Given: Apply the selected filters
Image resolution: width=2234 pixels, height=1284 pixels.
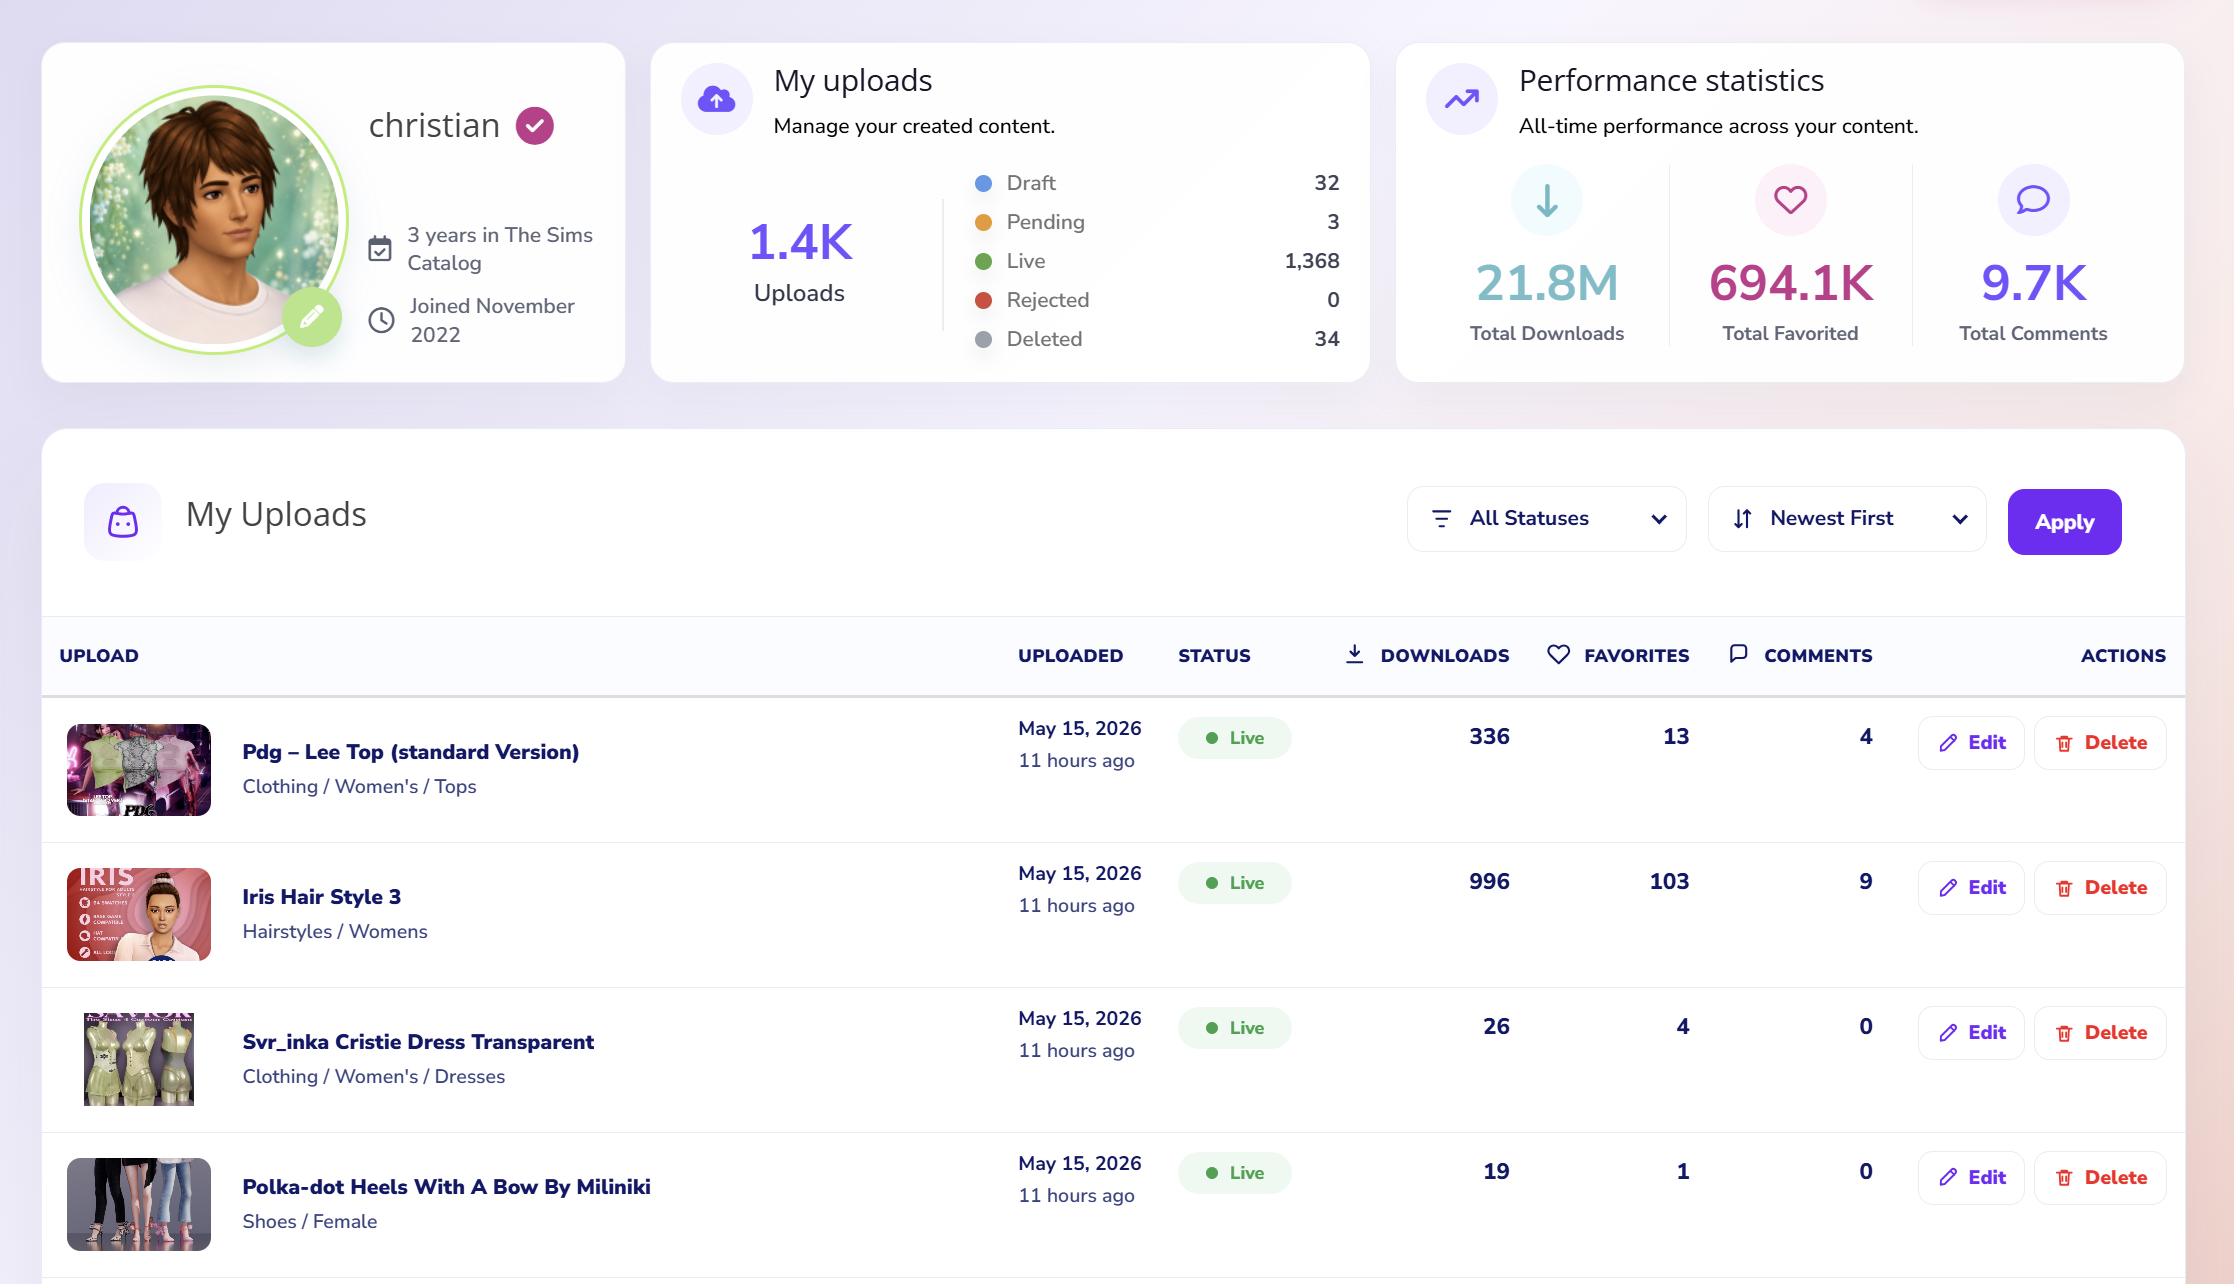Looking at the screenshot, I should click(2064, 522).
